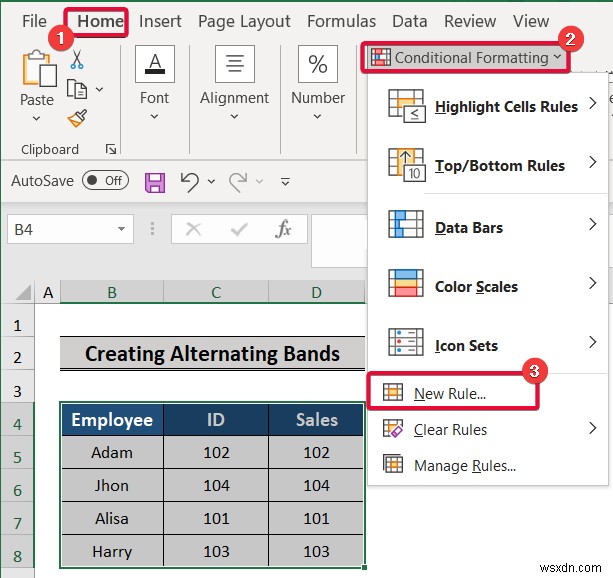
Task: Open the Undo history dropdown arrow
Action: click(x=212, y=181)
